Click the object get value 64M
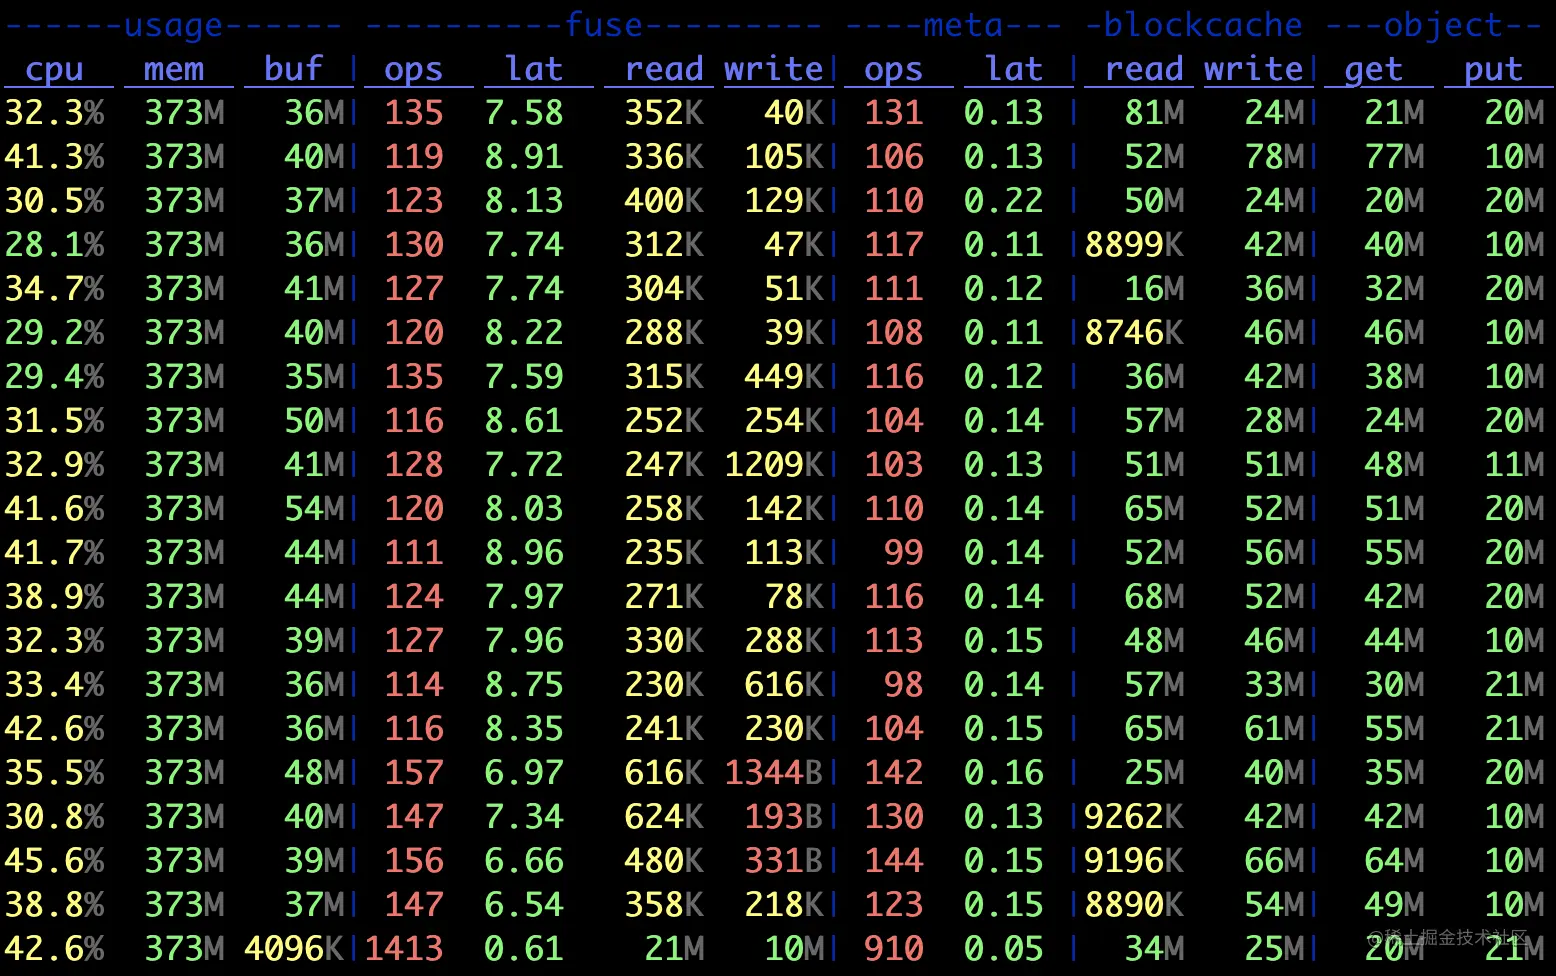 tap(1394, 861)
